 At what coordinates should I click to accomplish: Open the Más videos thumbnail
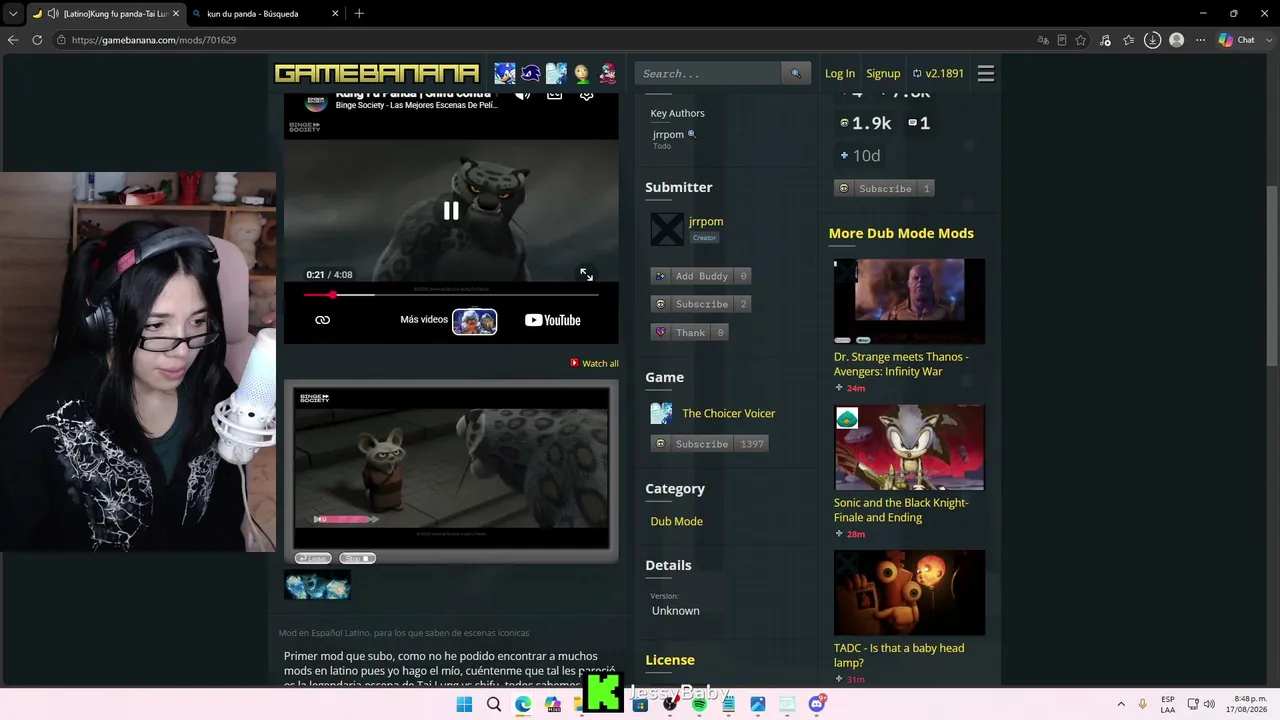(x=475, y=321)
